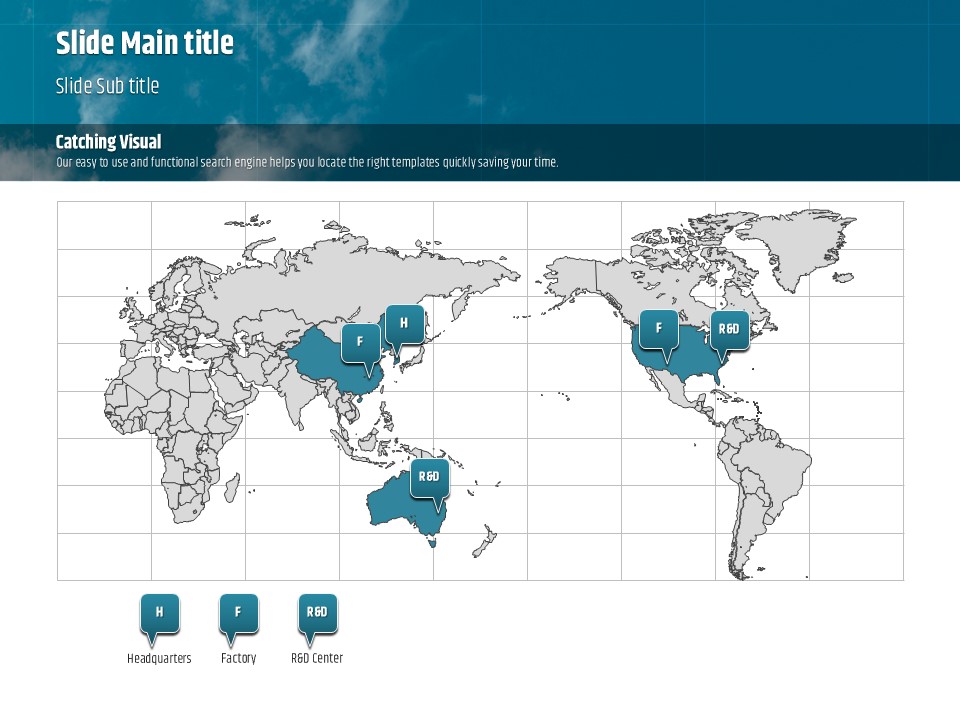Select the H legend pin above Headquarters

[159, 613]
